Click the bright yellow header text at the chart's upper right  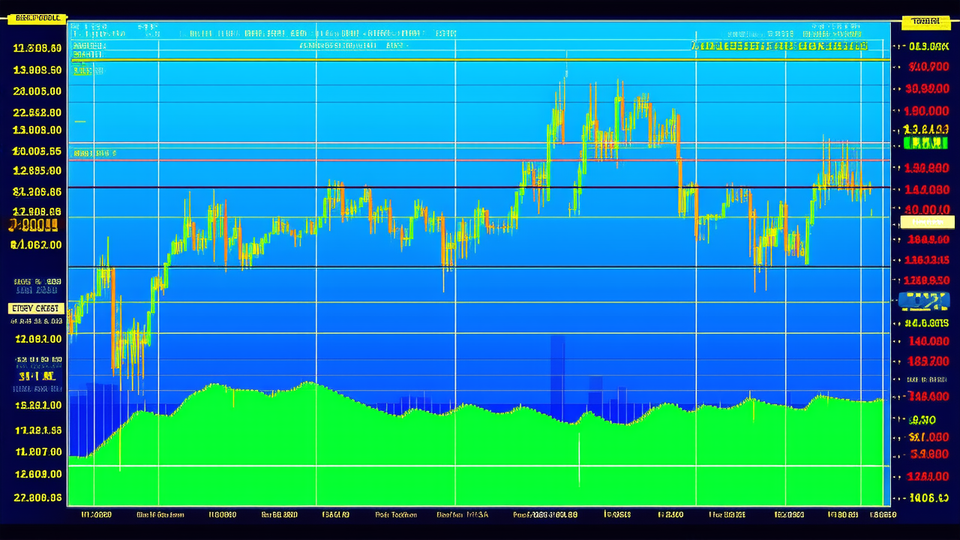(779, 46)
